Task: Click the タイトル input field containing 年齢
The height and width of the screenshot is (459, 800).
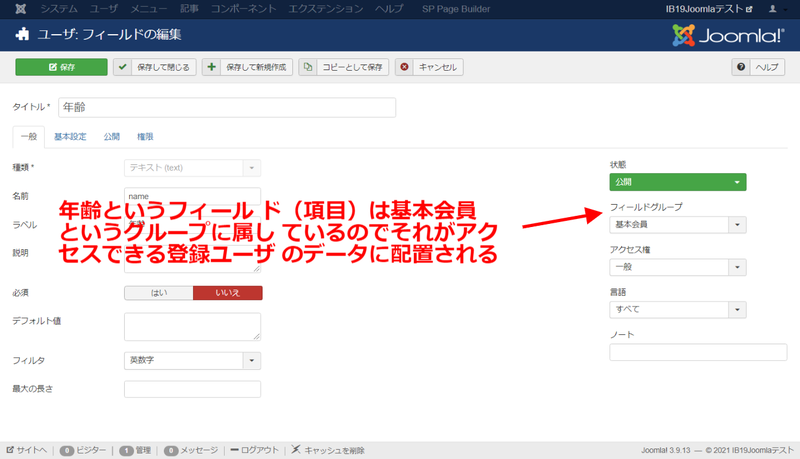Action: [x=226, y=107]
